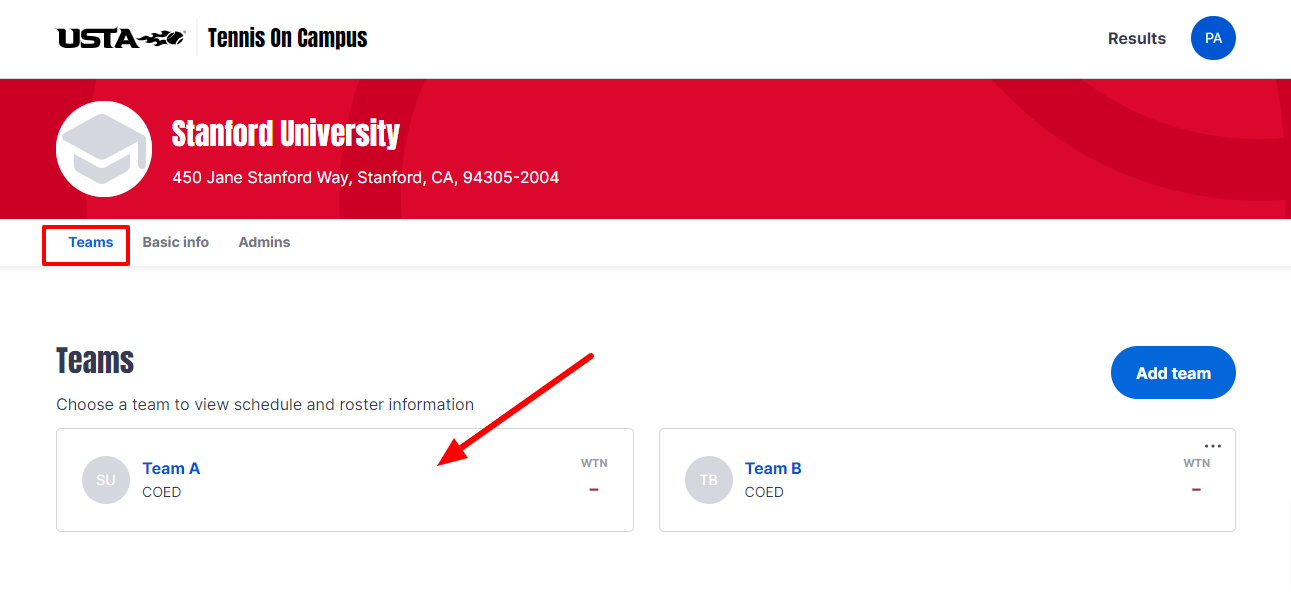Open Results in the top navigation
This screenshot has width=1291, height=614.
tap(1137, 38)
